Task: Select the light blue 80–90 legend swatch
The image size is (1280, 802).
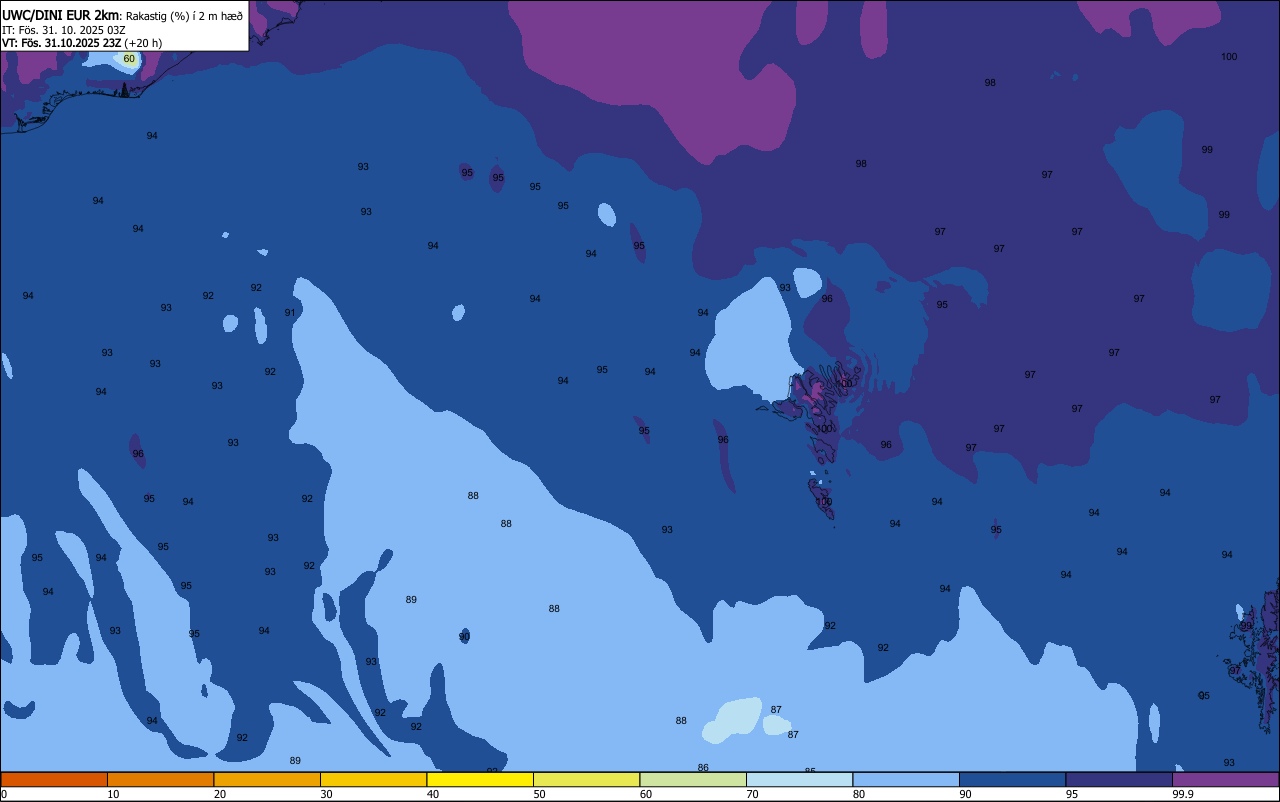Action: tap(906, 779)
